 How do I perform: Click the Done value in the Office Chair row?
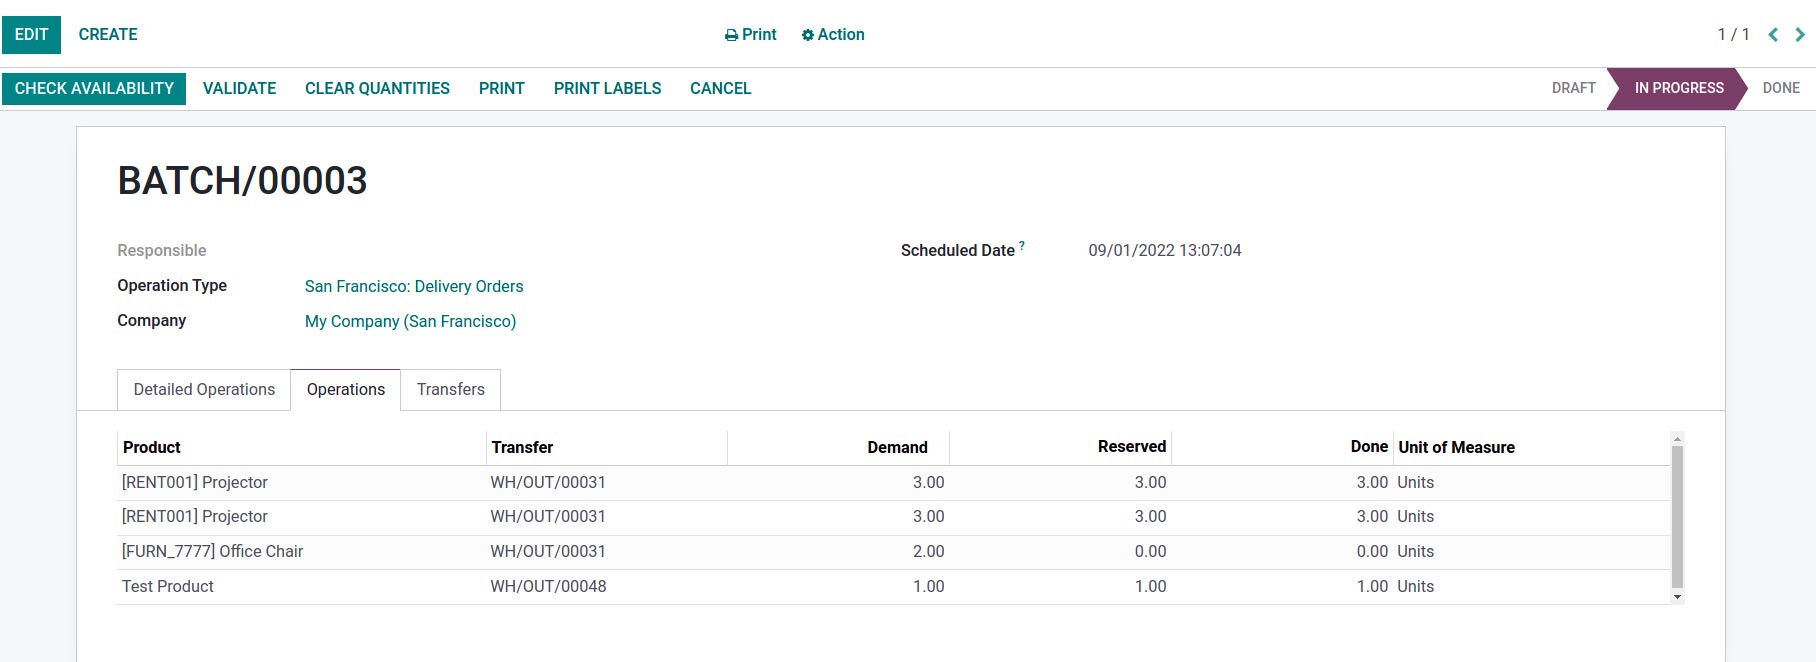coord(1372,552)
